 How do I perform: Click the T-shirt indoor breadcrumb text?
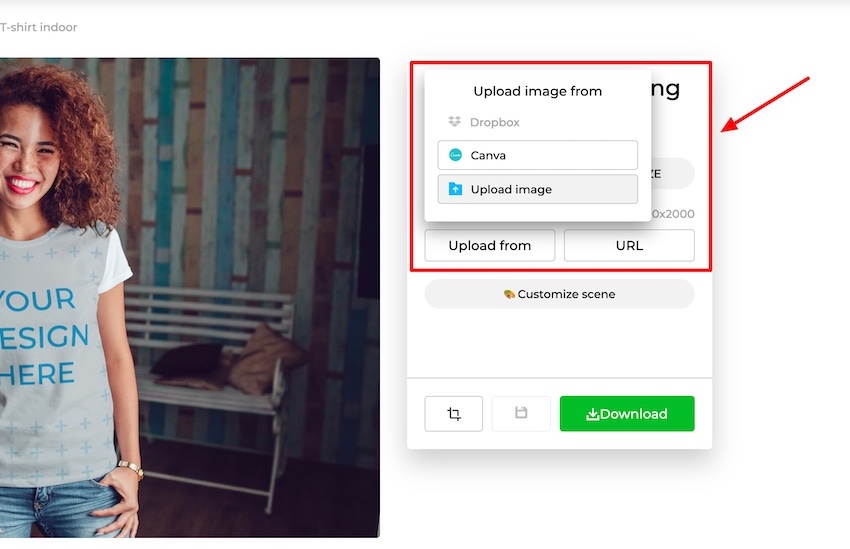click(38, 27)
